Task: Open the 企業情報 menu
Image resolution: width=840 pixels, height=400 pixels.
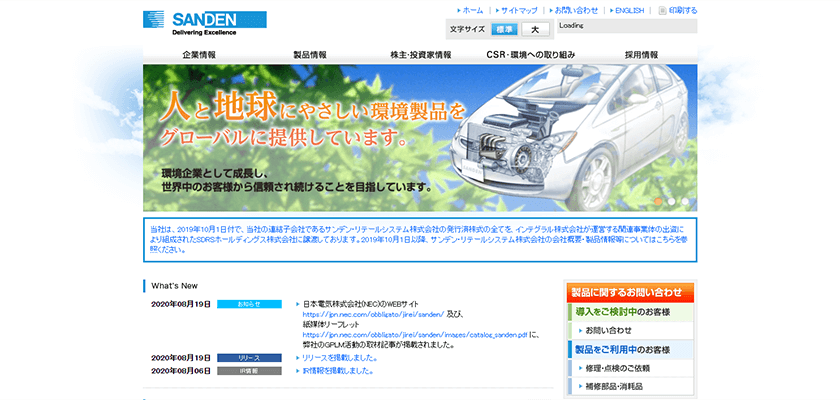Action: coord(199,55)
